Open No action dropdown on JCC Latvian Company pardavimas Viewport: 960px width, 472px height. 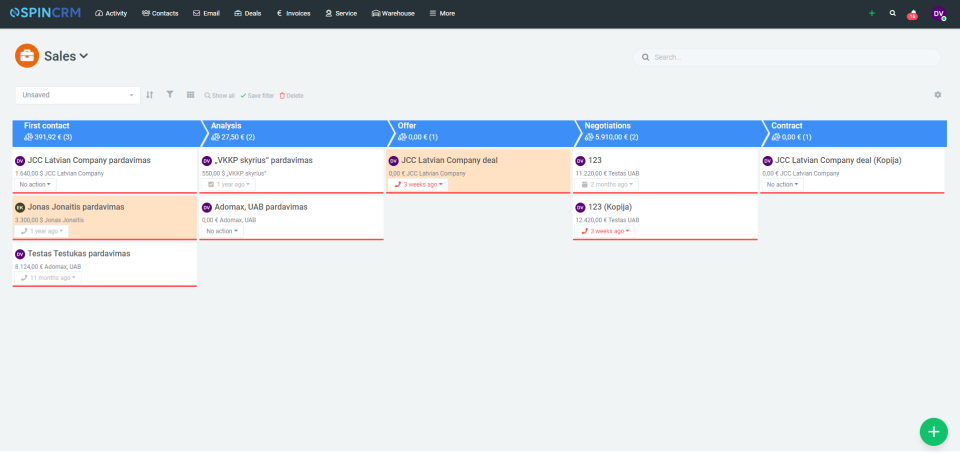36,184
